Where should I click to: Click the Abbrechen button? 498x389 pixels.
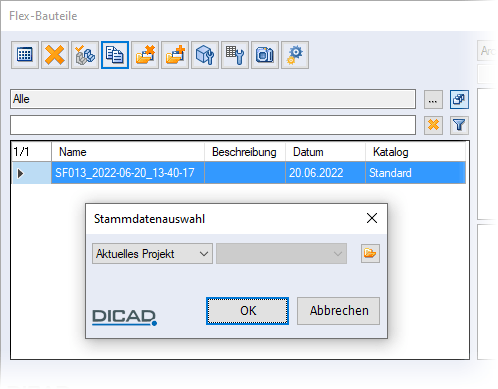pyautogui.click(x=338, y=311)
